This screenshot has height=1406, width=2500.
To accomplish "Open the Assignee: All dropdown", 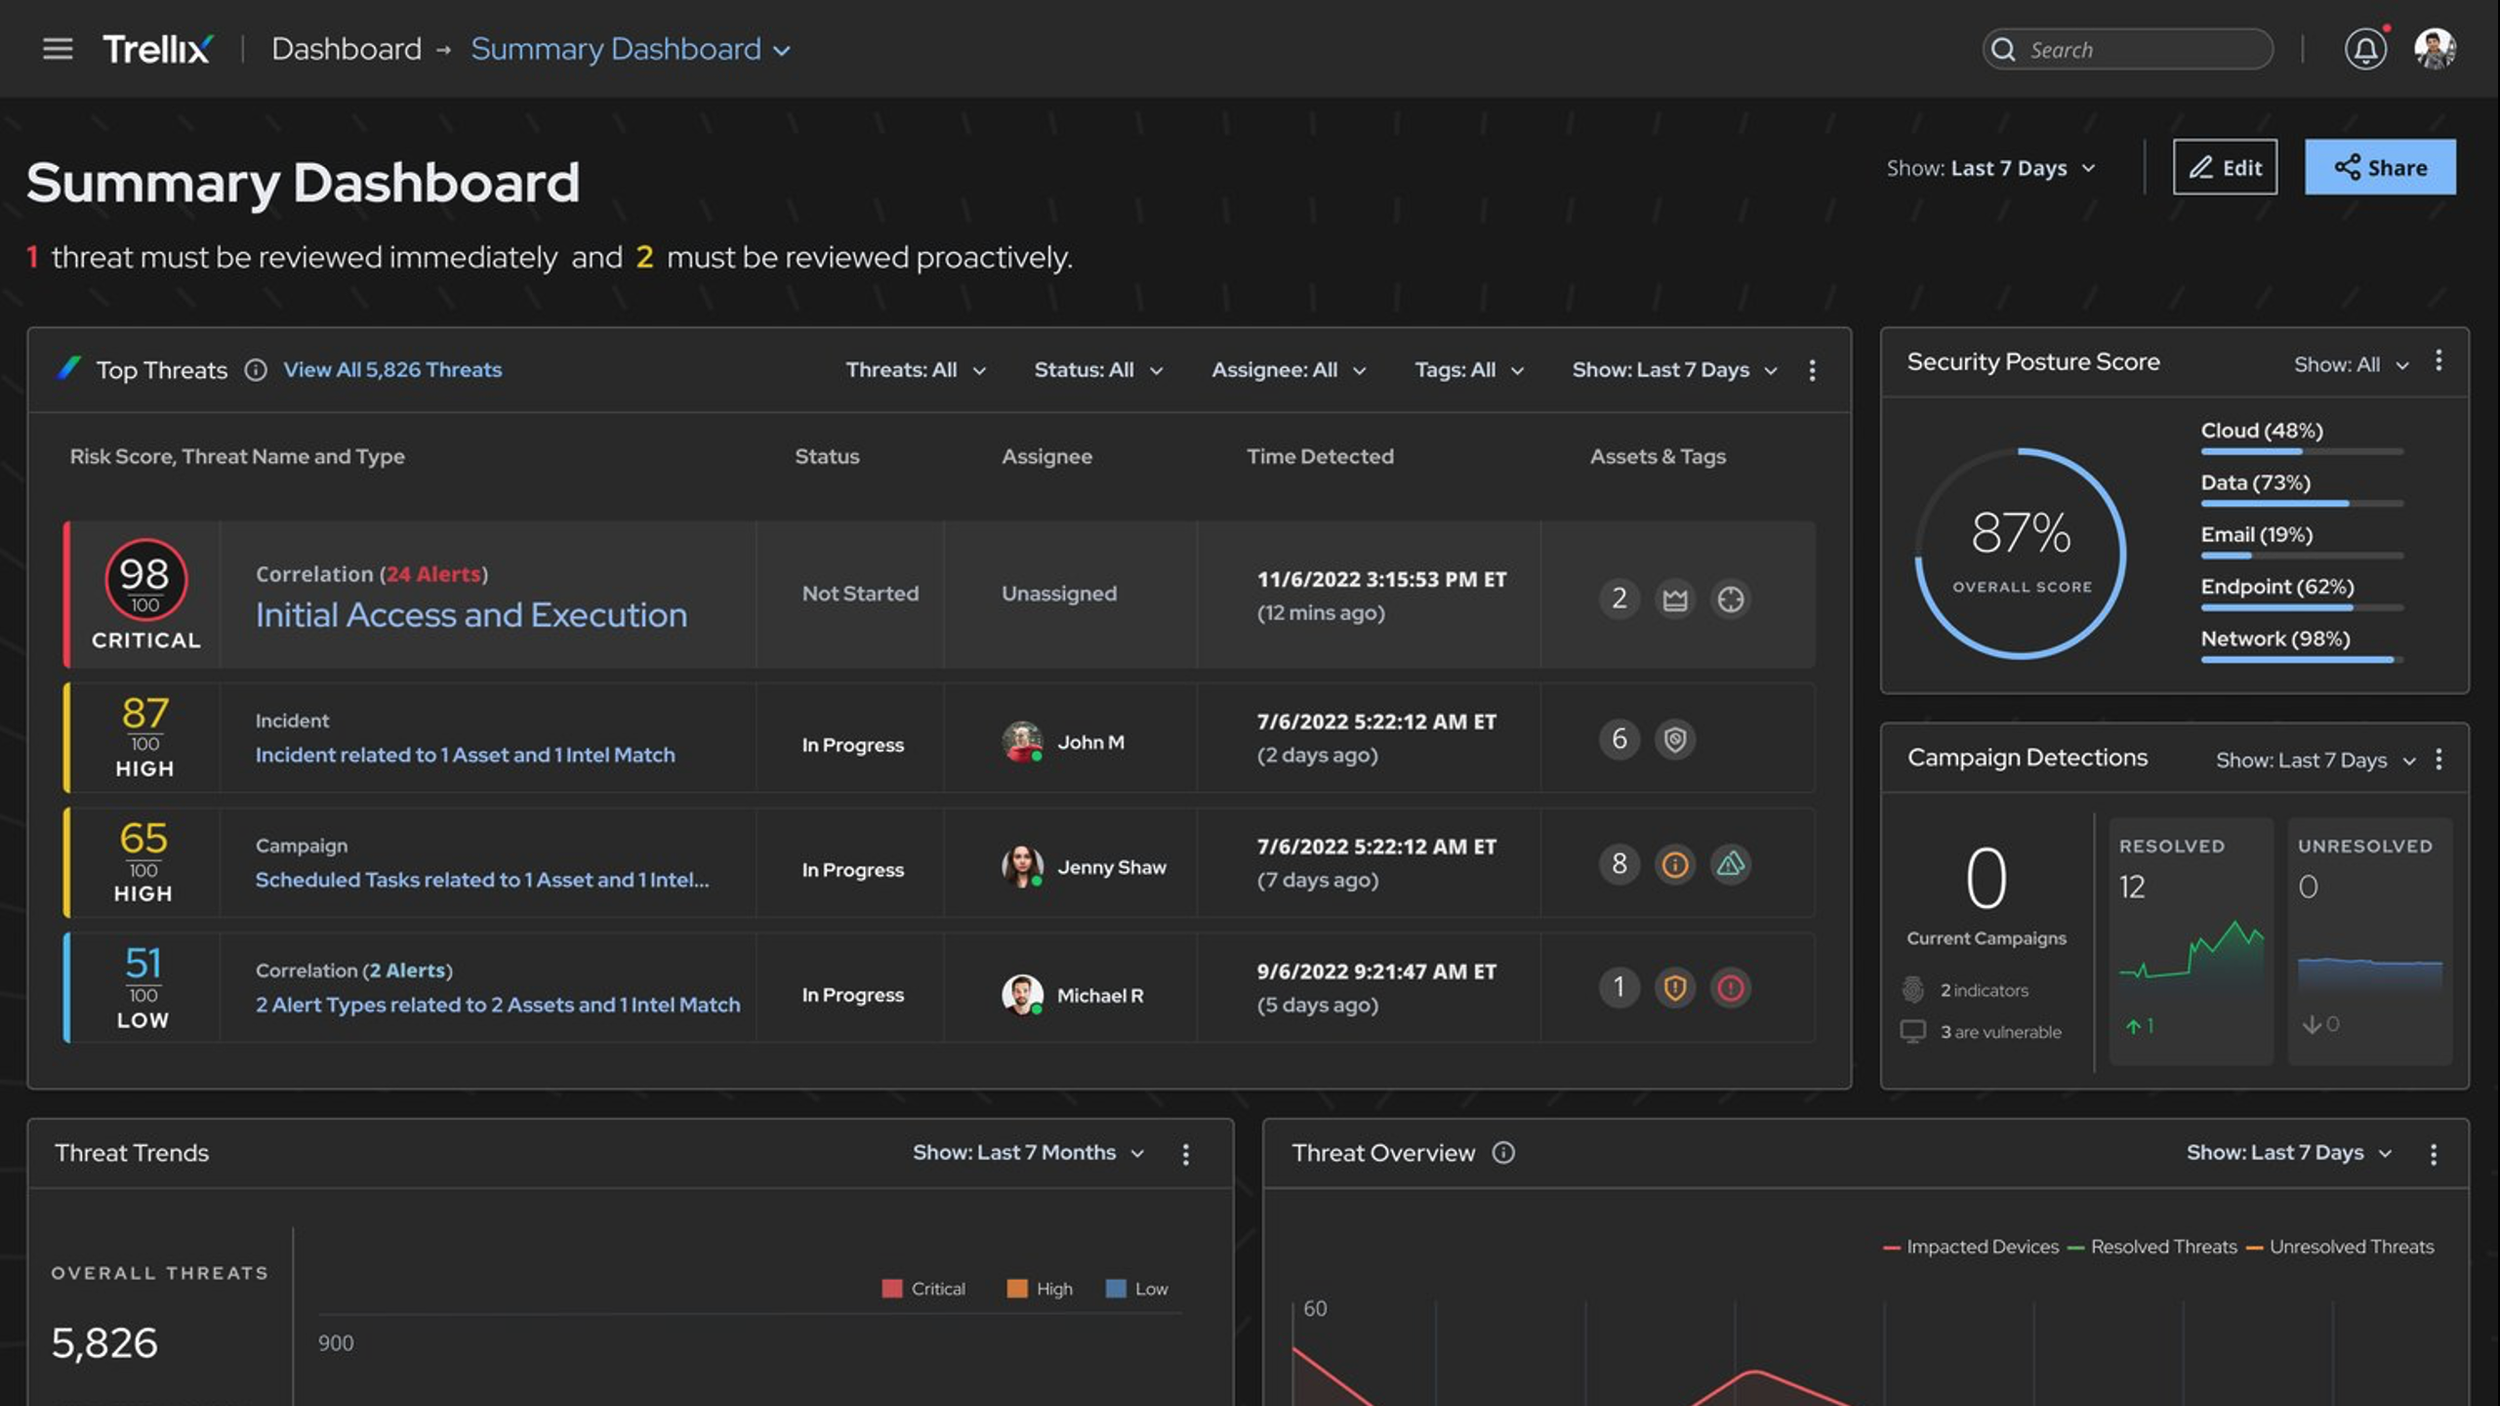I will point(1288,370).
